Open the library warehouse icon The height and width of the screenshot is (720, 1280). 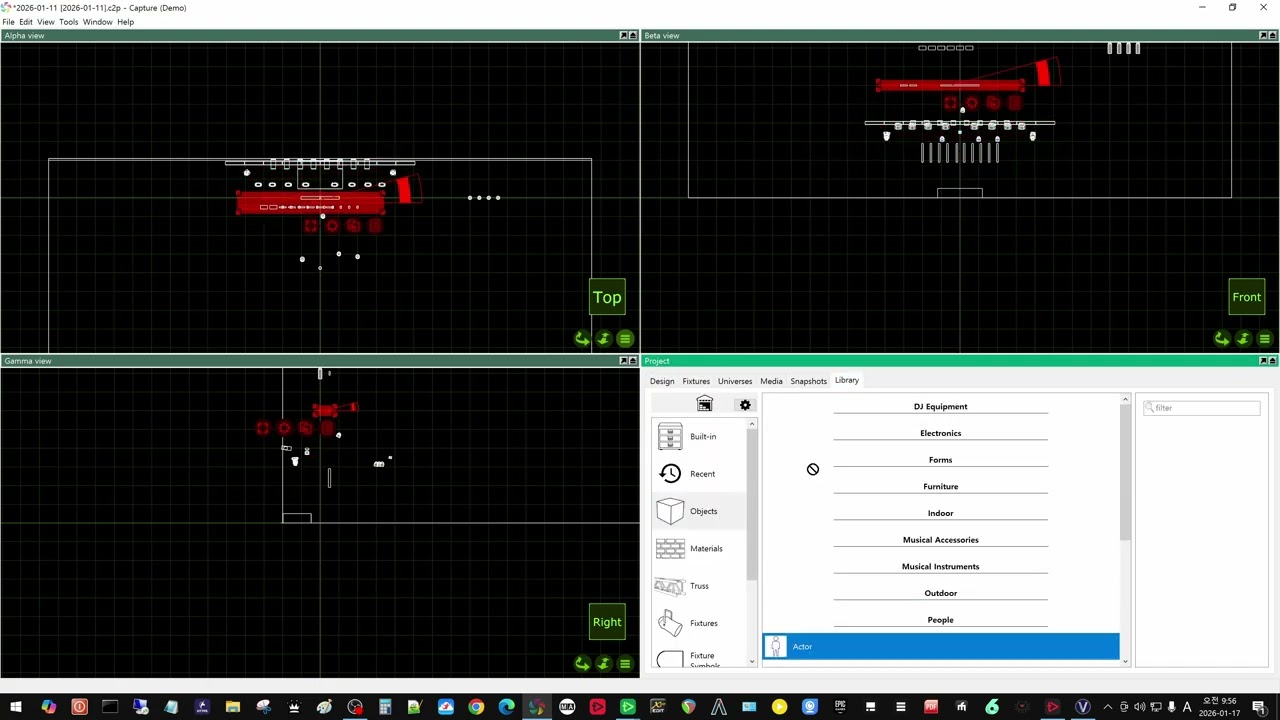(704, 404)
